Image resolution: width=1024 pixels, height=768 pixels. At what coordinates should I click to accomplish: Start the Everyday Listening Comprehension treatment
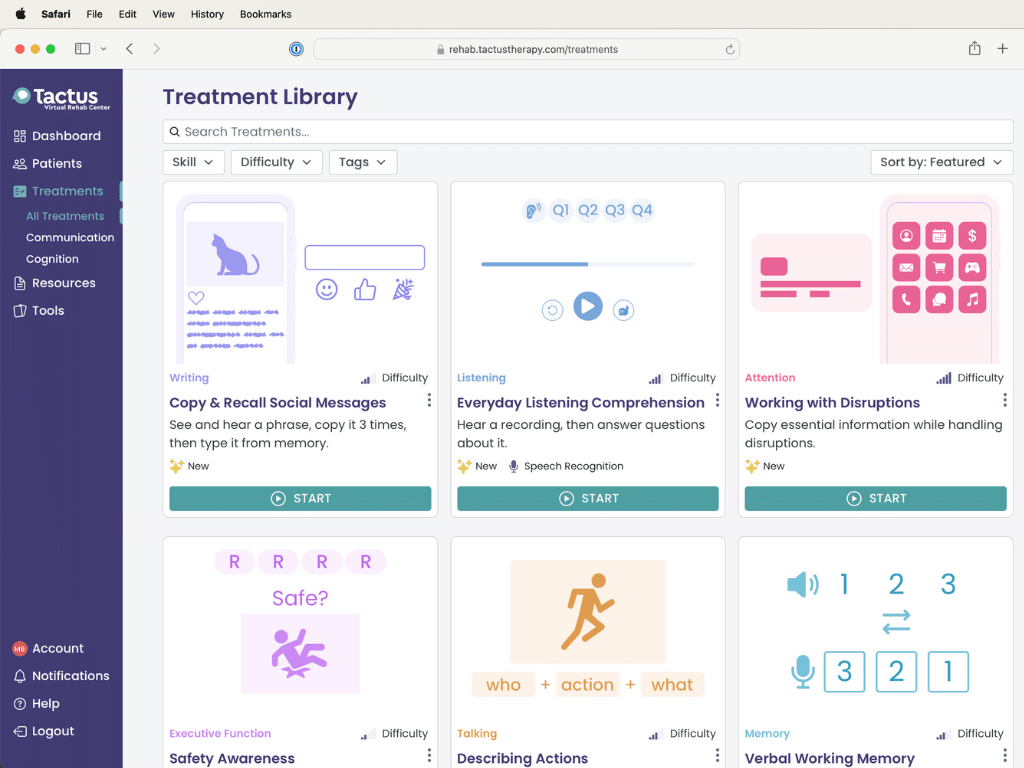click(588, 498)
